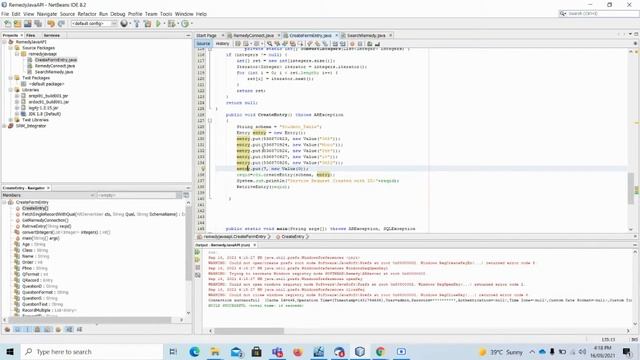Open File Explorer from the taskbar
Viewport: 640px width, 360px height.
pyautogui.click(x=215, y=351)
